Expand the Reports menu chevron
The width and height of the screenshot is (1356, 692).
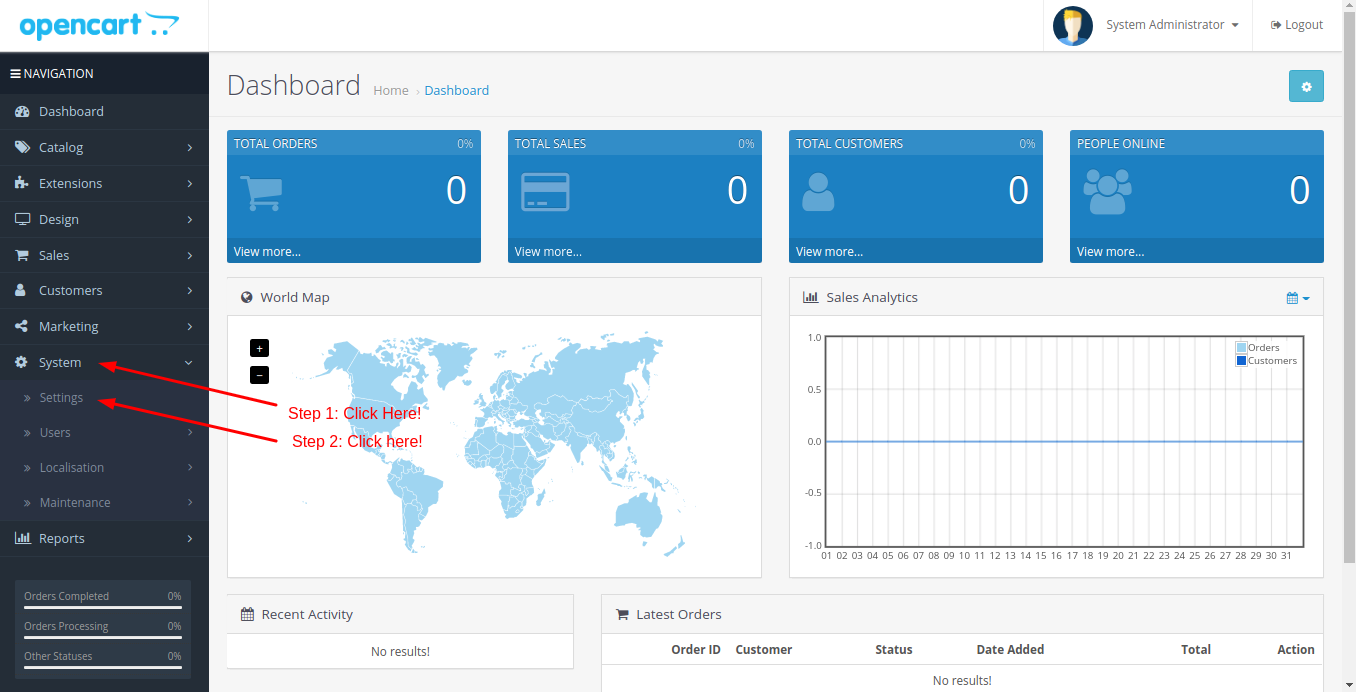tap(189, 539)
